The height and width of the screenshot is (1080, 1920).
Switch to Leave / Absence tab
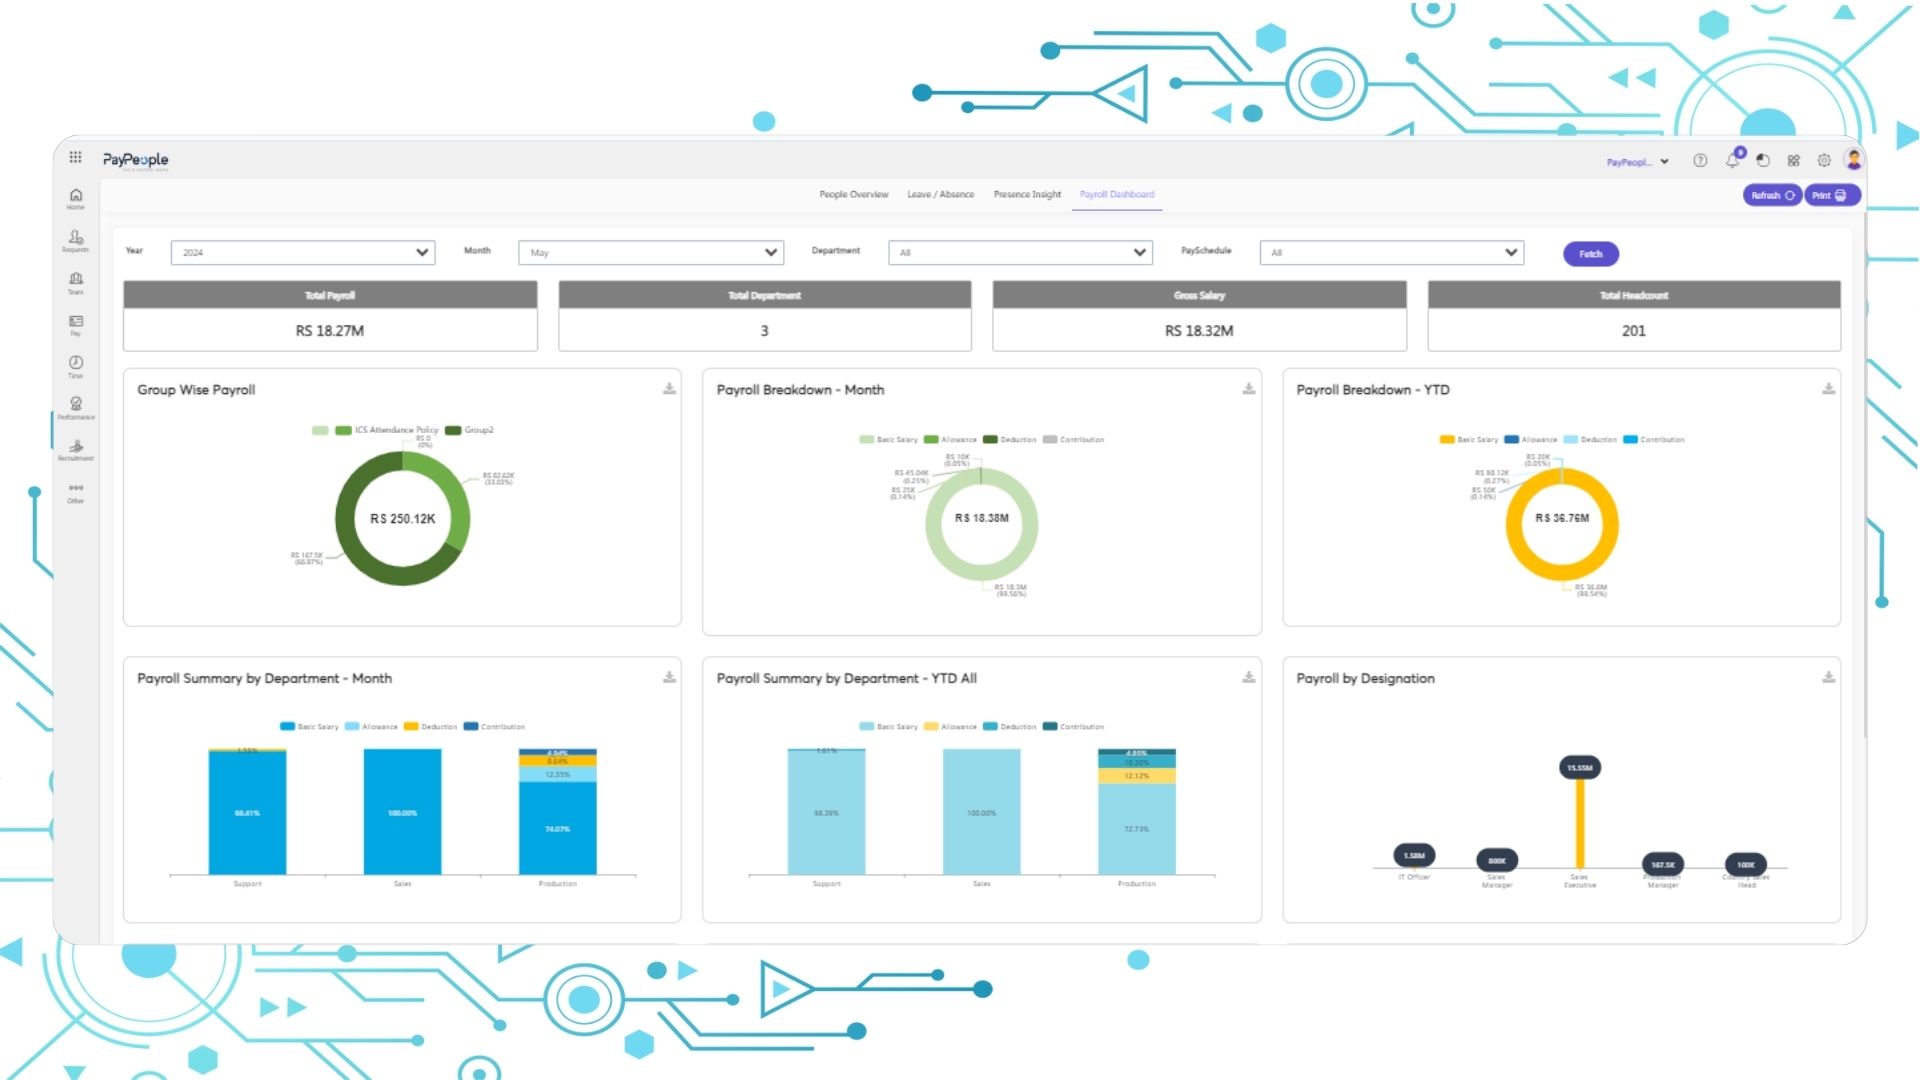point(941,195)
